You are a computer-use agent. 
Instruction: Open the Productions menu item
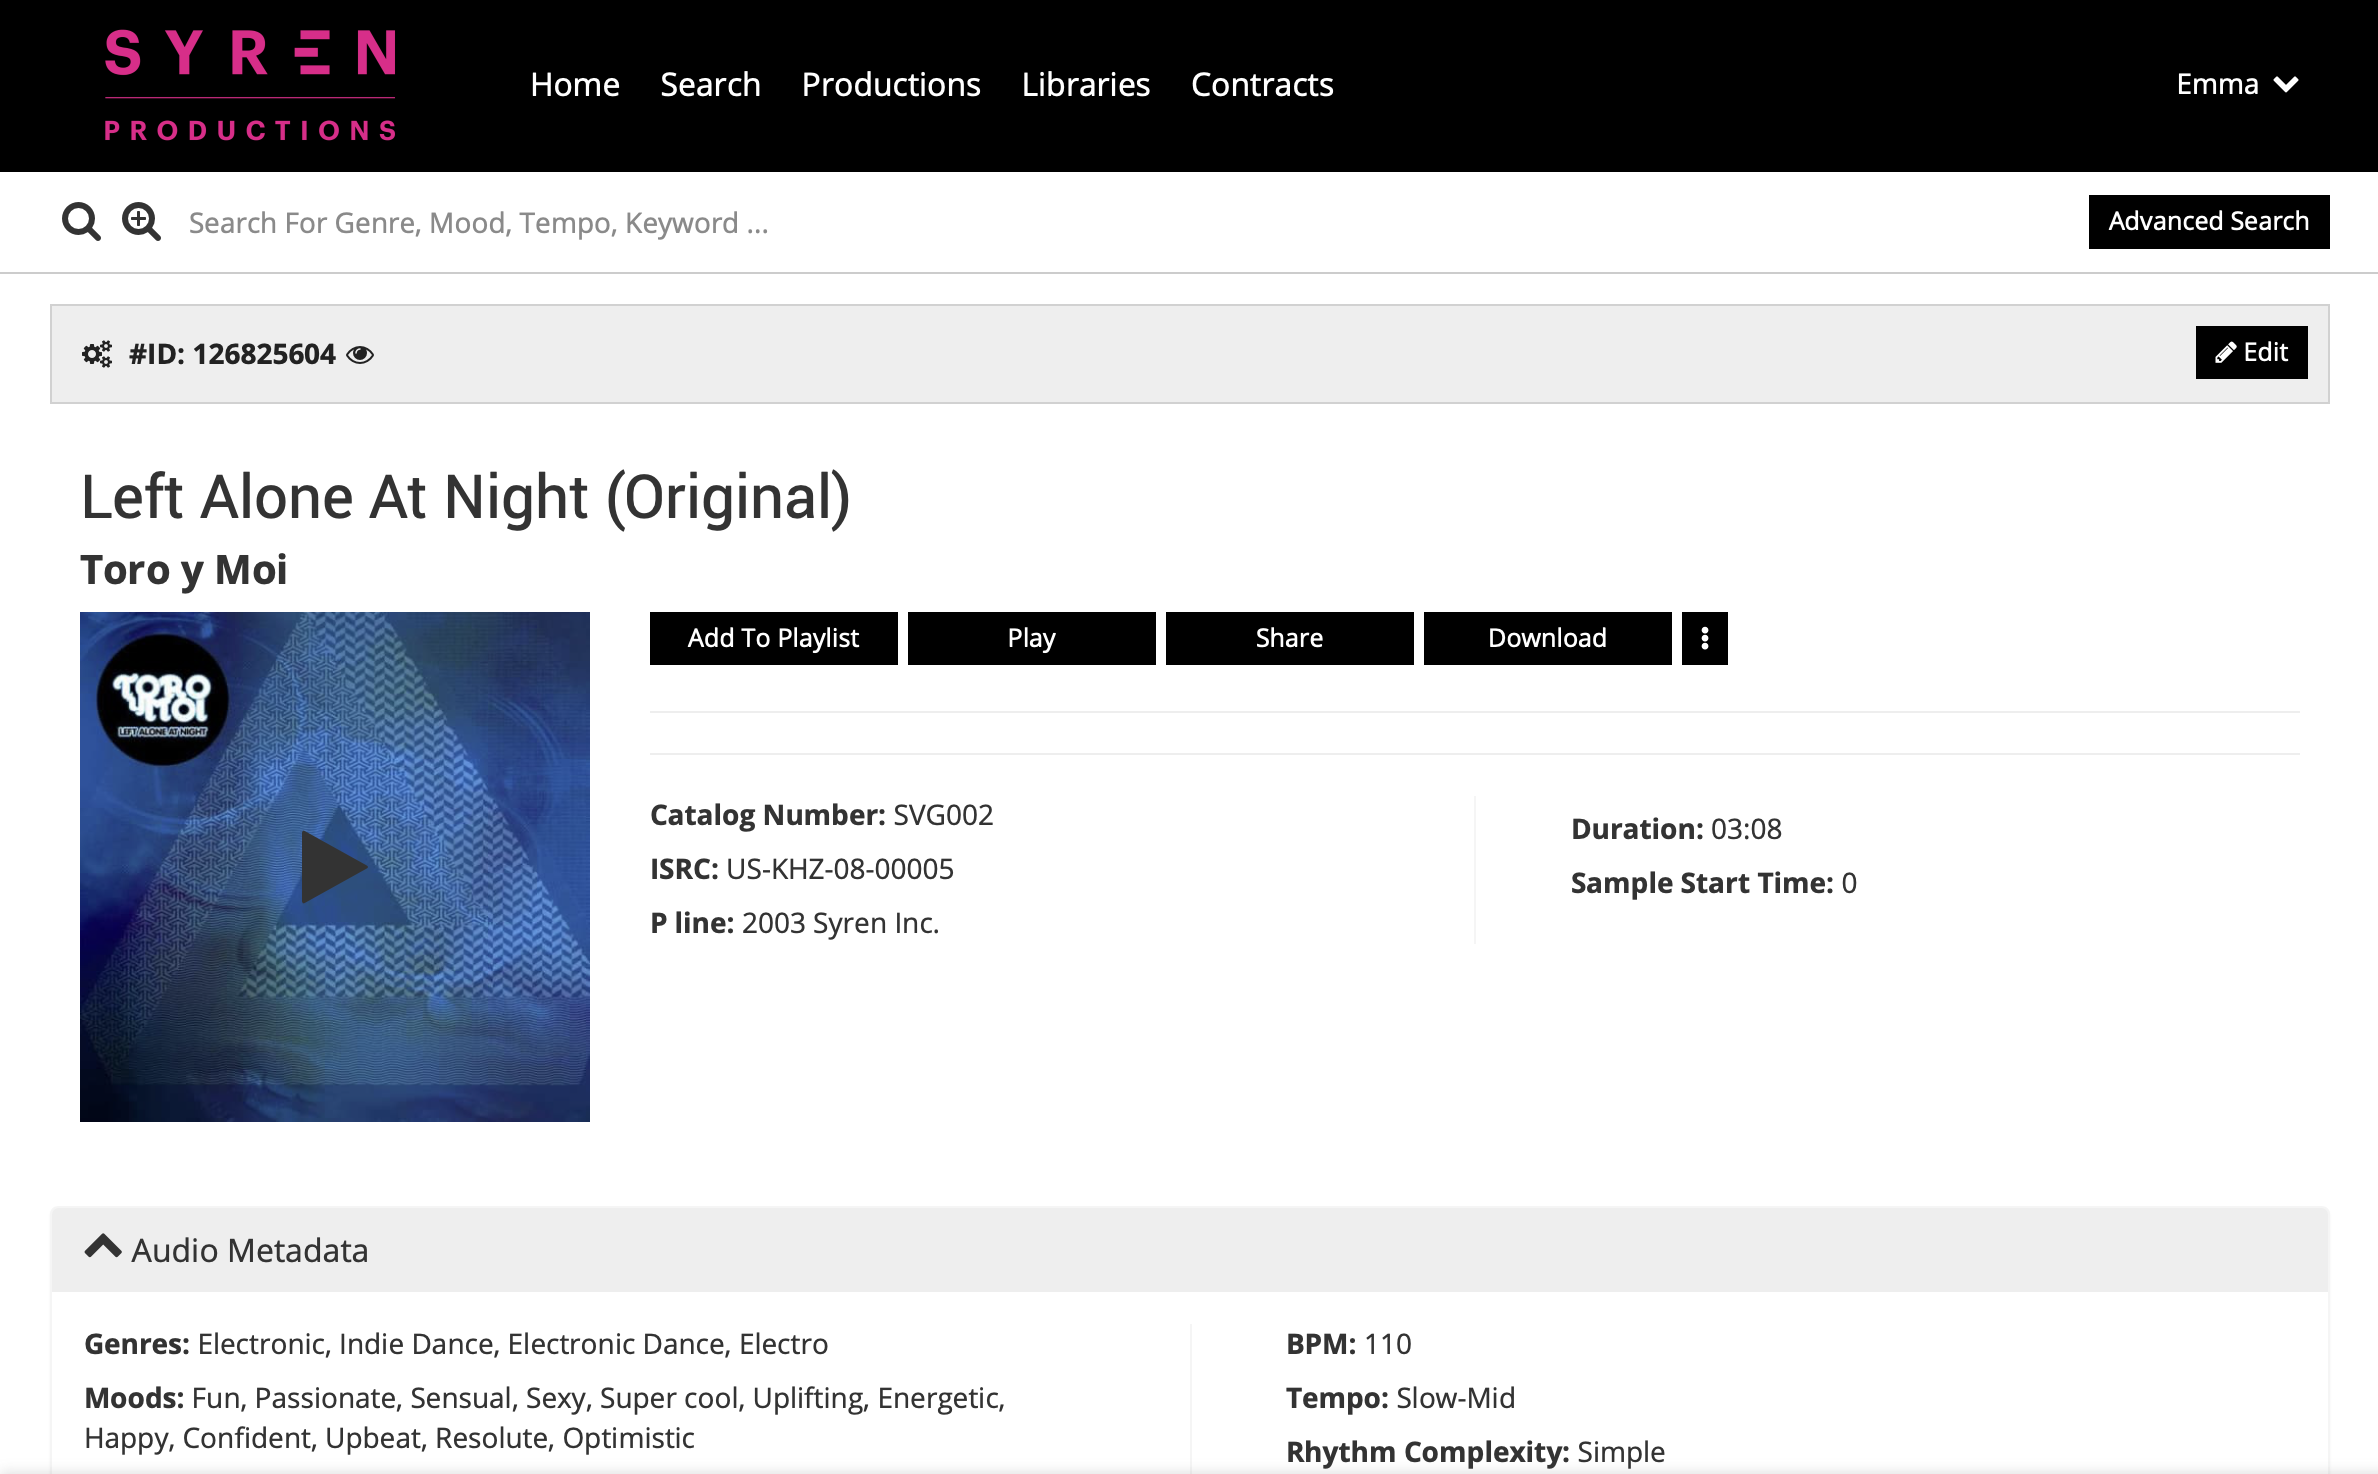[x=890, y=85]
